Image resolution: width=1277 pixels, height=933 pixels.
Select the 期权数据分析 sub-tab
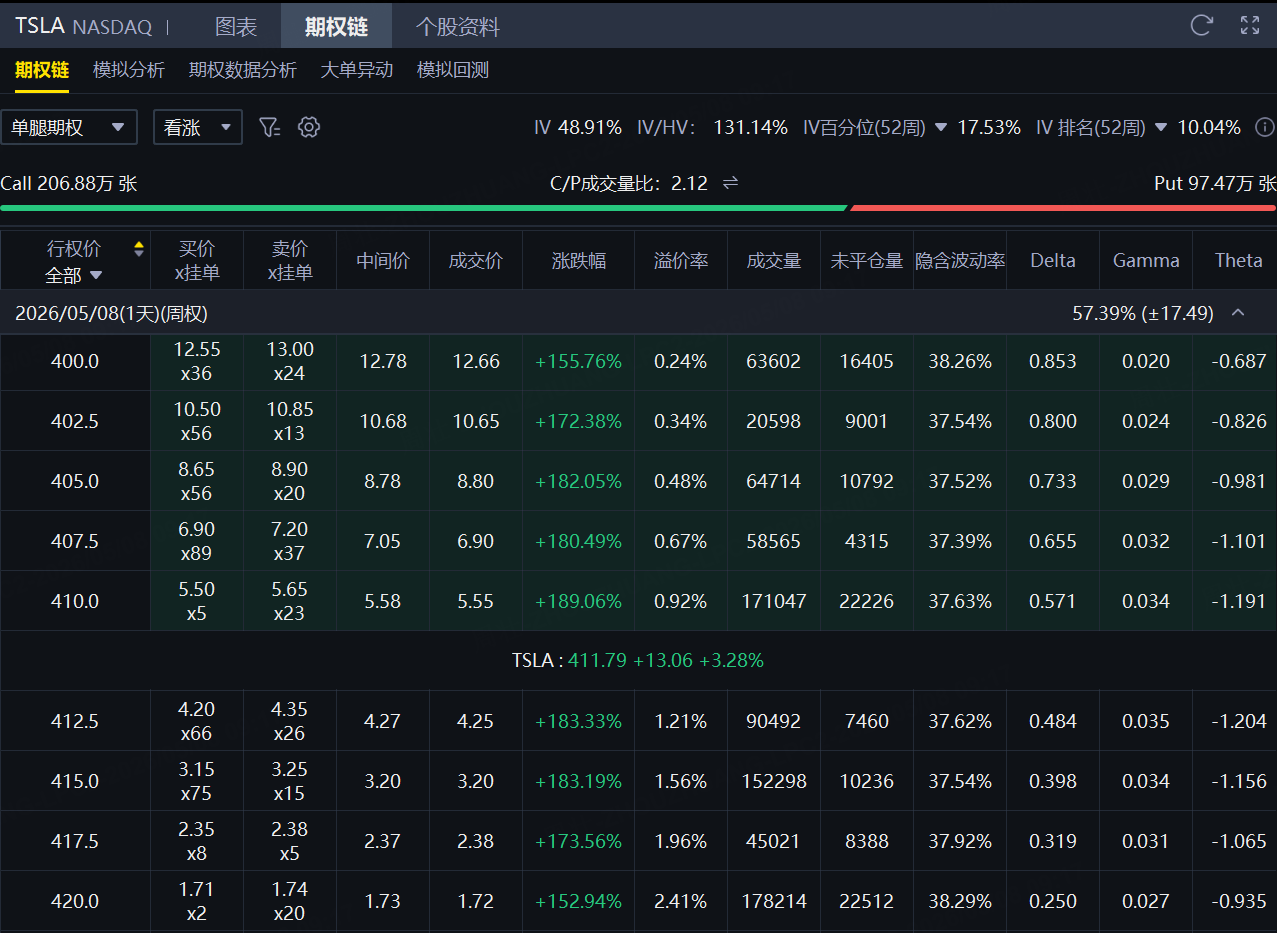click(x=243, y=70)
